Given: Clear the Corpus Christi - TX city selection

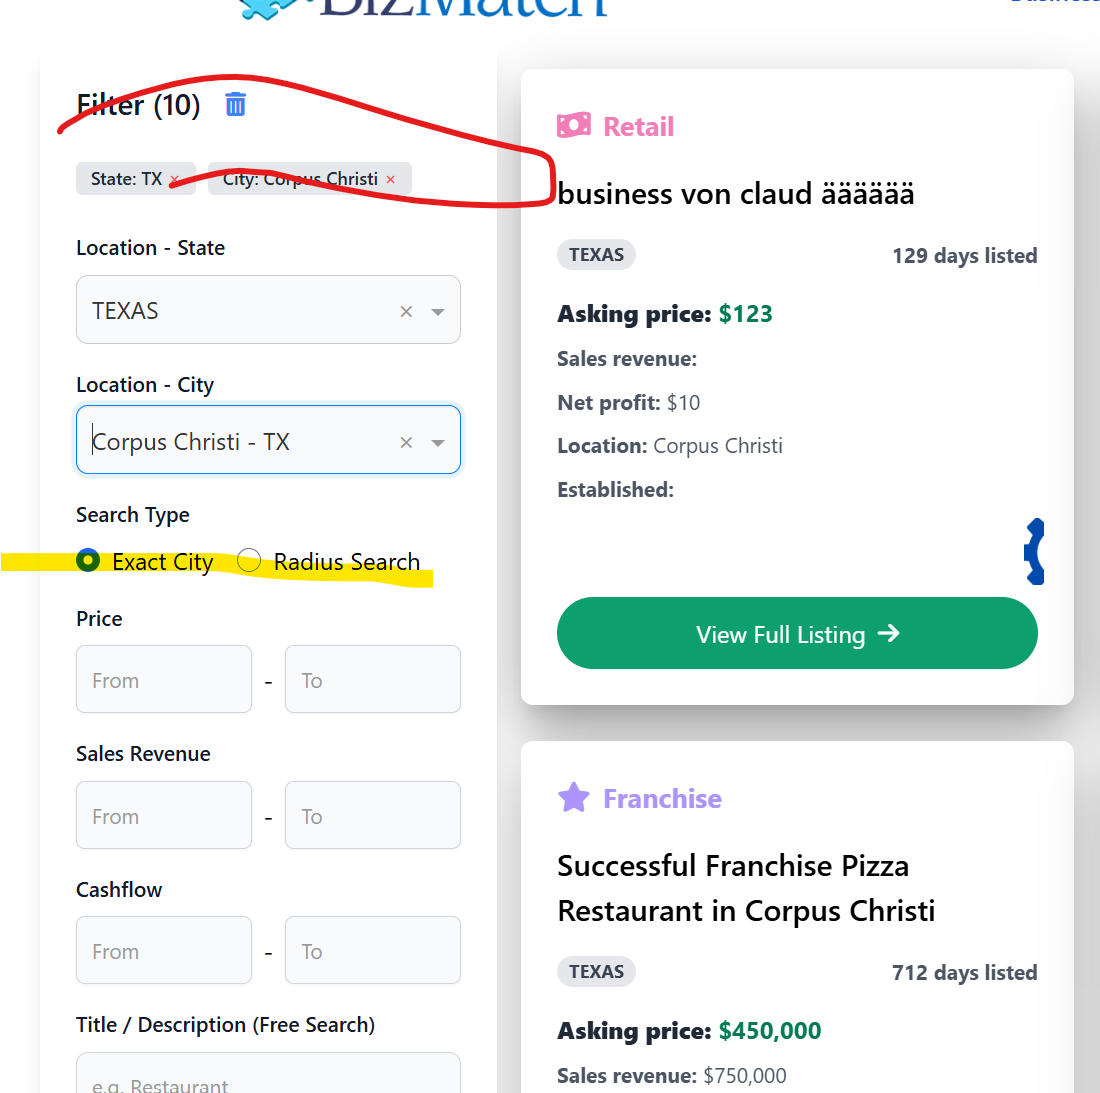Looking at the screenshot, I should click(406, 442).
